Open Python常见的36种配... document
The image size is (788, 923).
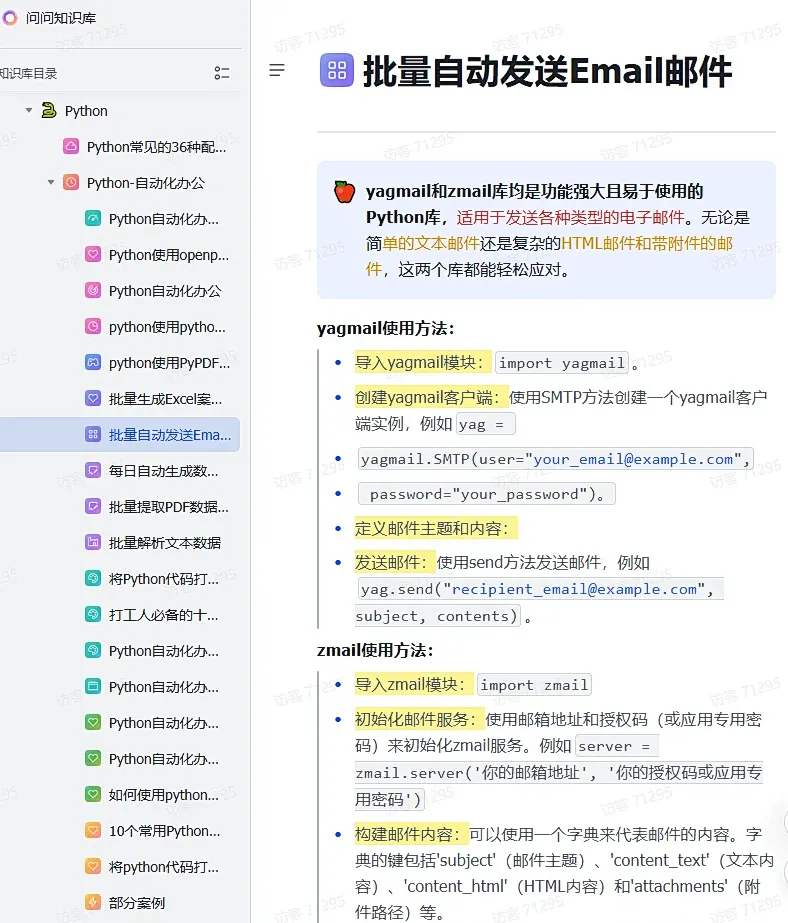coord(157,147)
